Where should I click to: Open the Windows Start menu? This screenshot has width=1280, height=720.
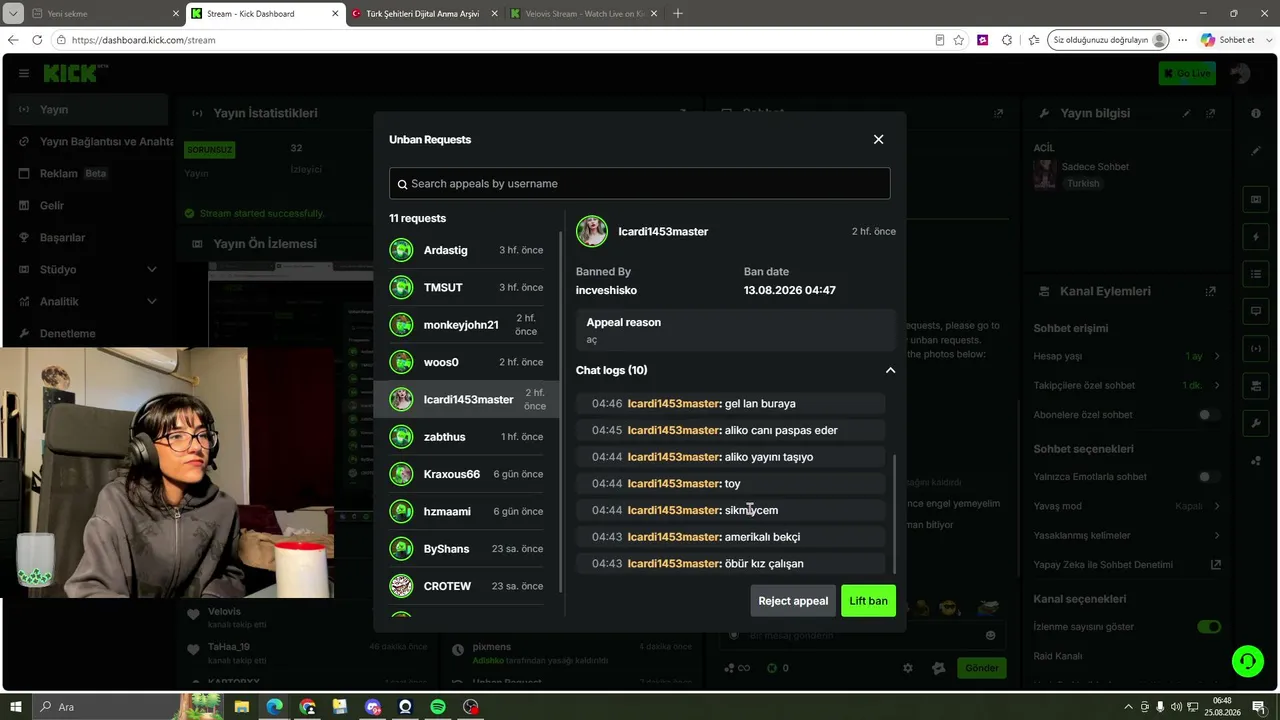[x=16, y=707]
